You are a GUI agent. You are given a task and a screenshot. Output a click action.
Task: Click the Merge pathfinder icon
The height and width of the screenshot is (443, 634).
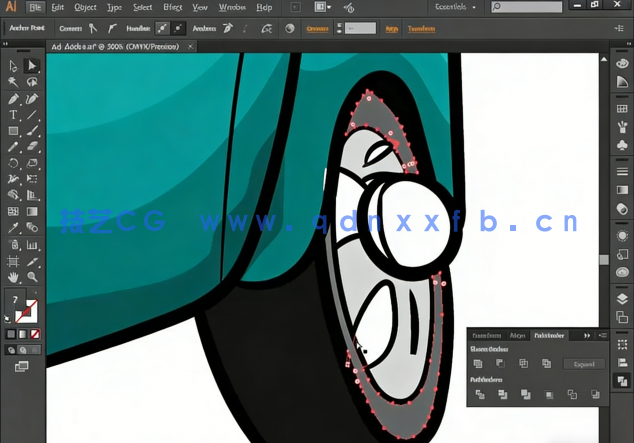pyautogui.click(x=526, y=394)
